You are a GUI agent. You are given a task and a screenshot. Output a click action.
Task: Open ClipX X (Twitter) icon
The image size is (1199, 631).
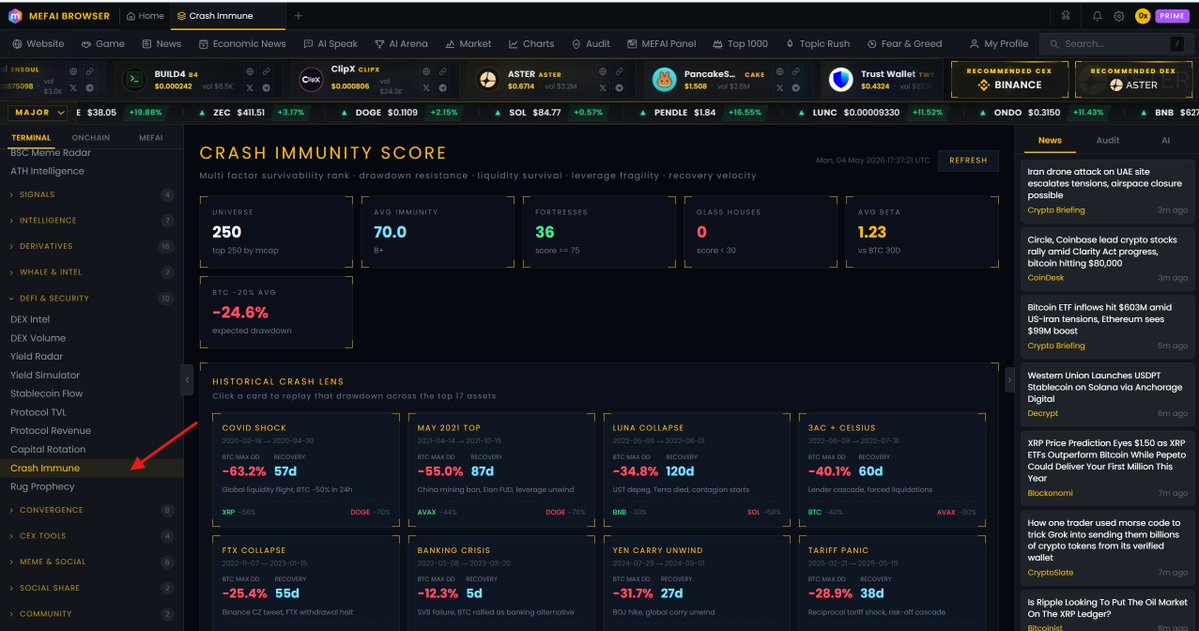pos(426,88)
